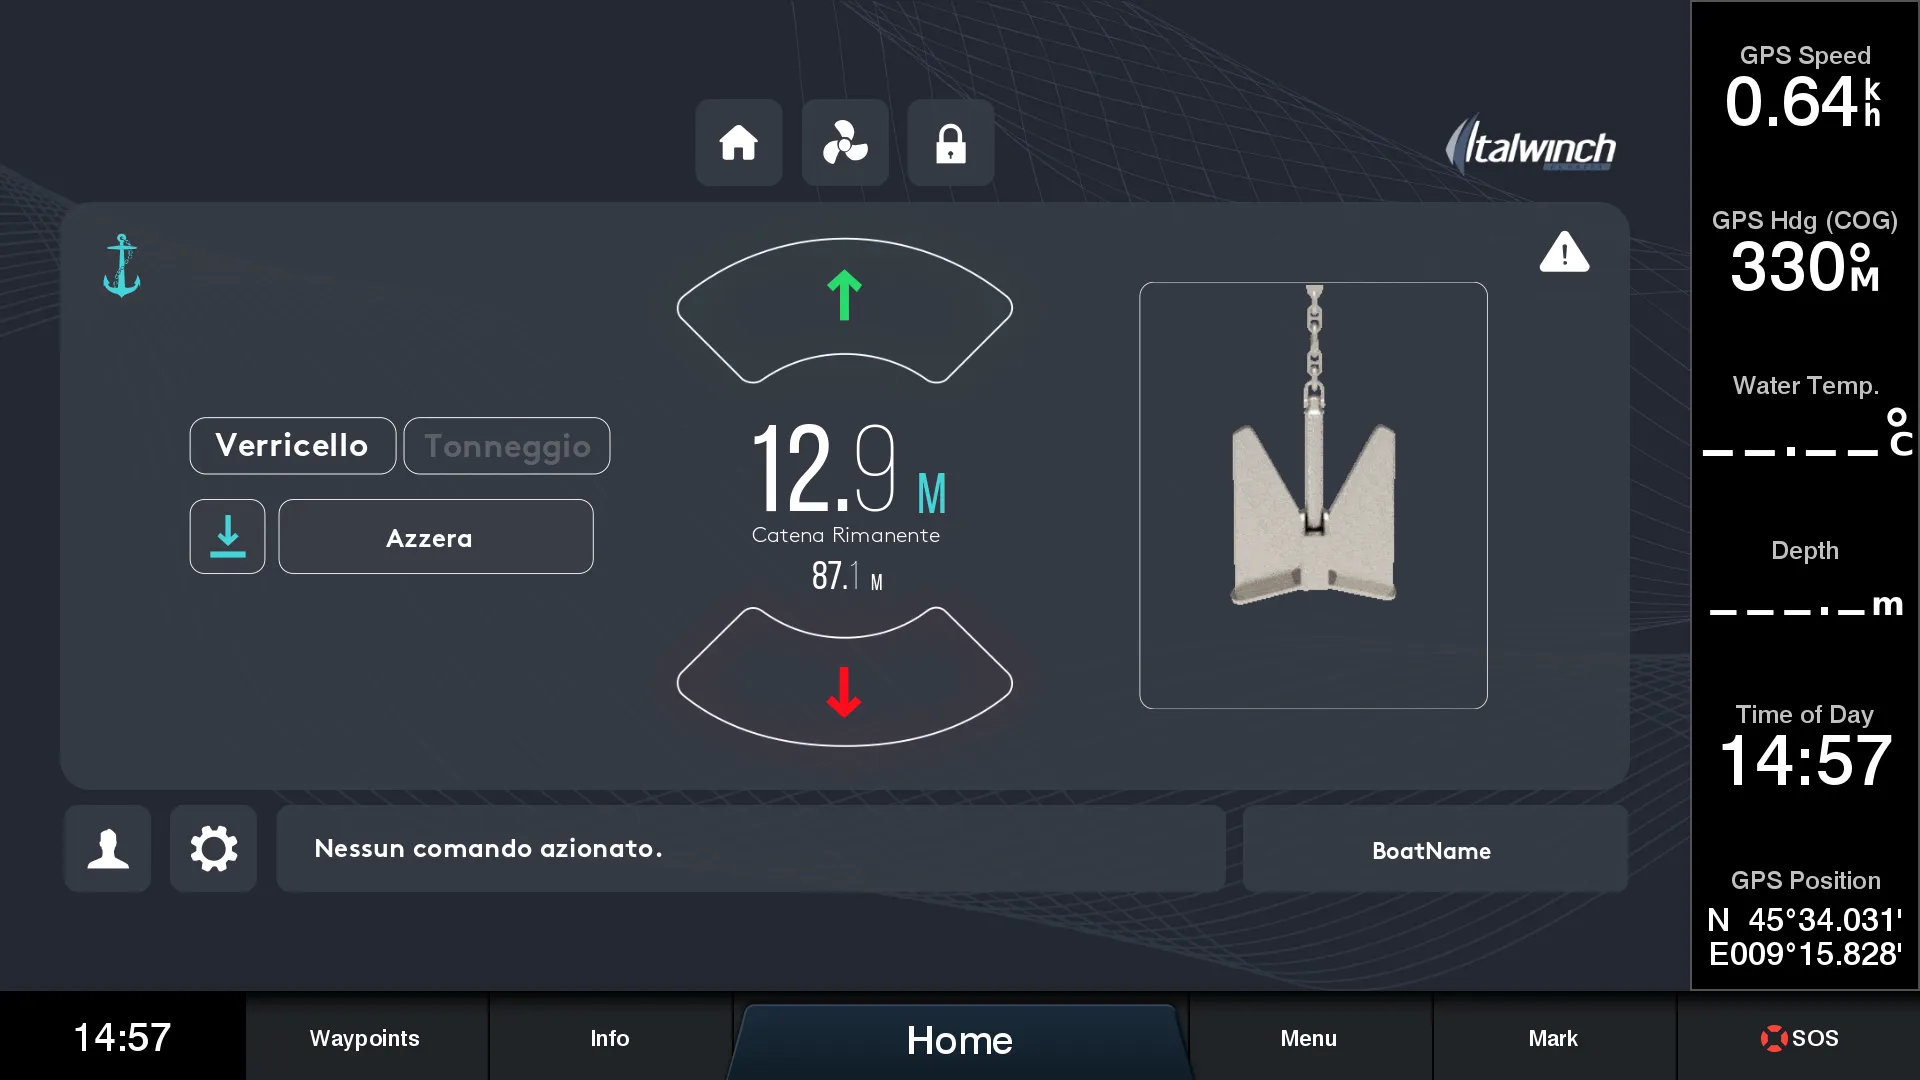Viewport: 1920px width, 1080px height.
Task: Open the warning triangle alert
Action: (1564, 252)
